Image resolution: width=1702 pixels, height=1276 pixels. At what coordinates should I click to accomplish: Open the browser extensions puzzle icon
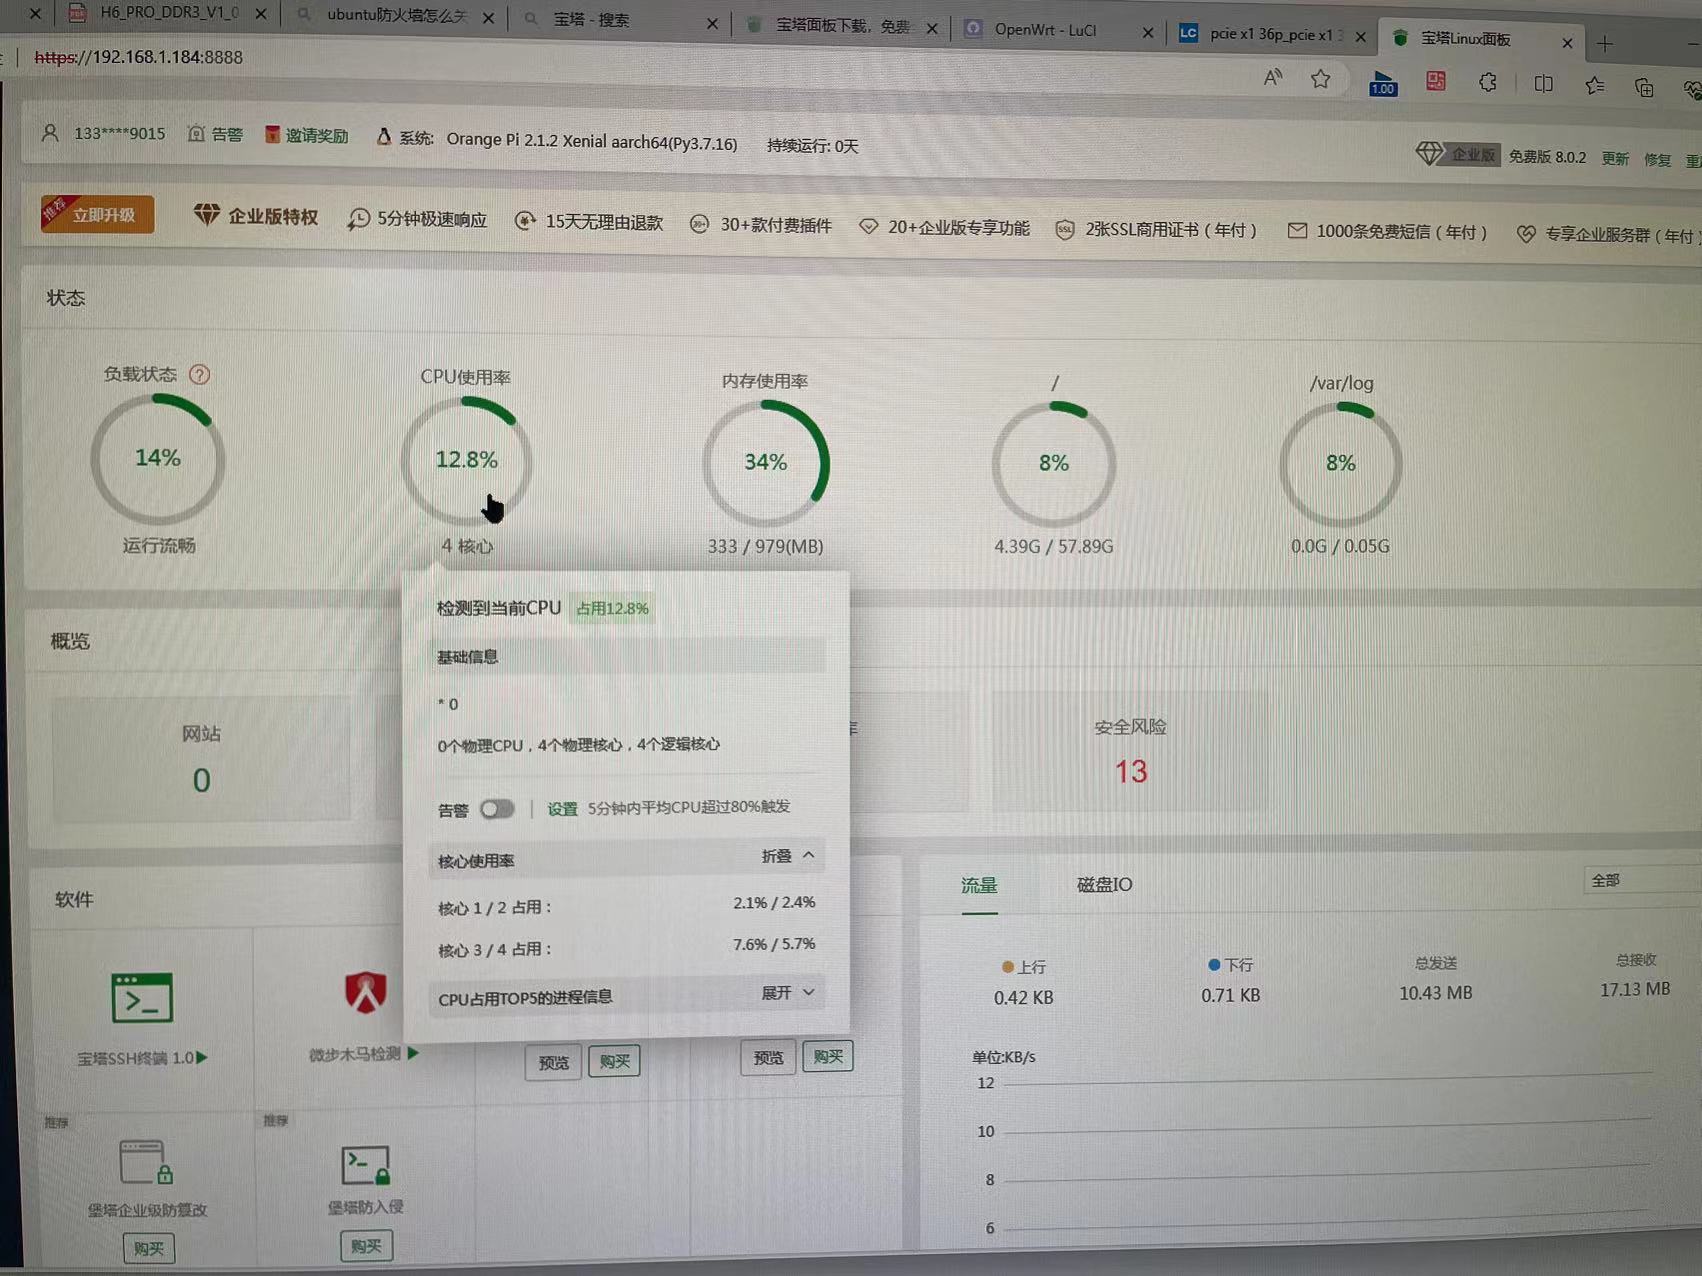(x=1488, y=83)
